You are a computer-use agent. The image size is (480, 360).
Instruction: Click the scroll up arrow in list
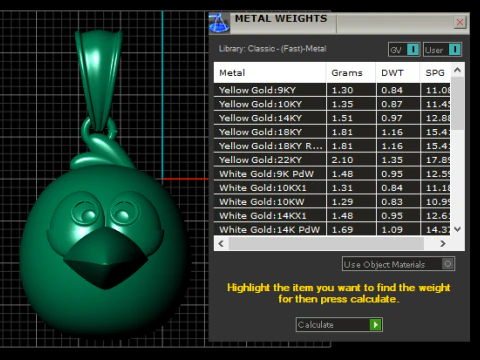click(x=457, y=70)
